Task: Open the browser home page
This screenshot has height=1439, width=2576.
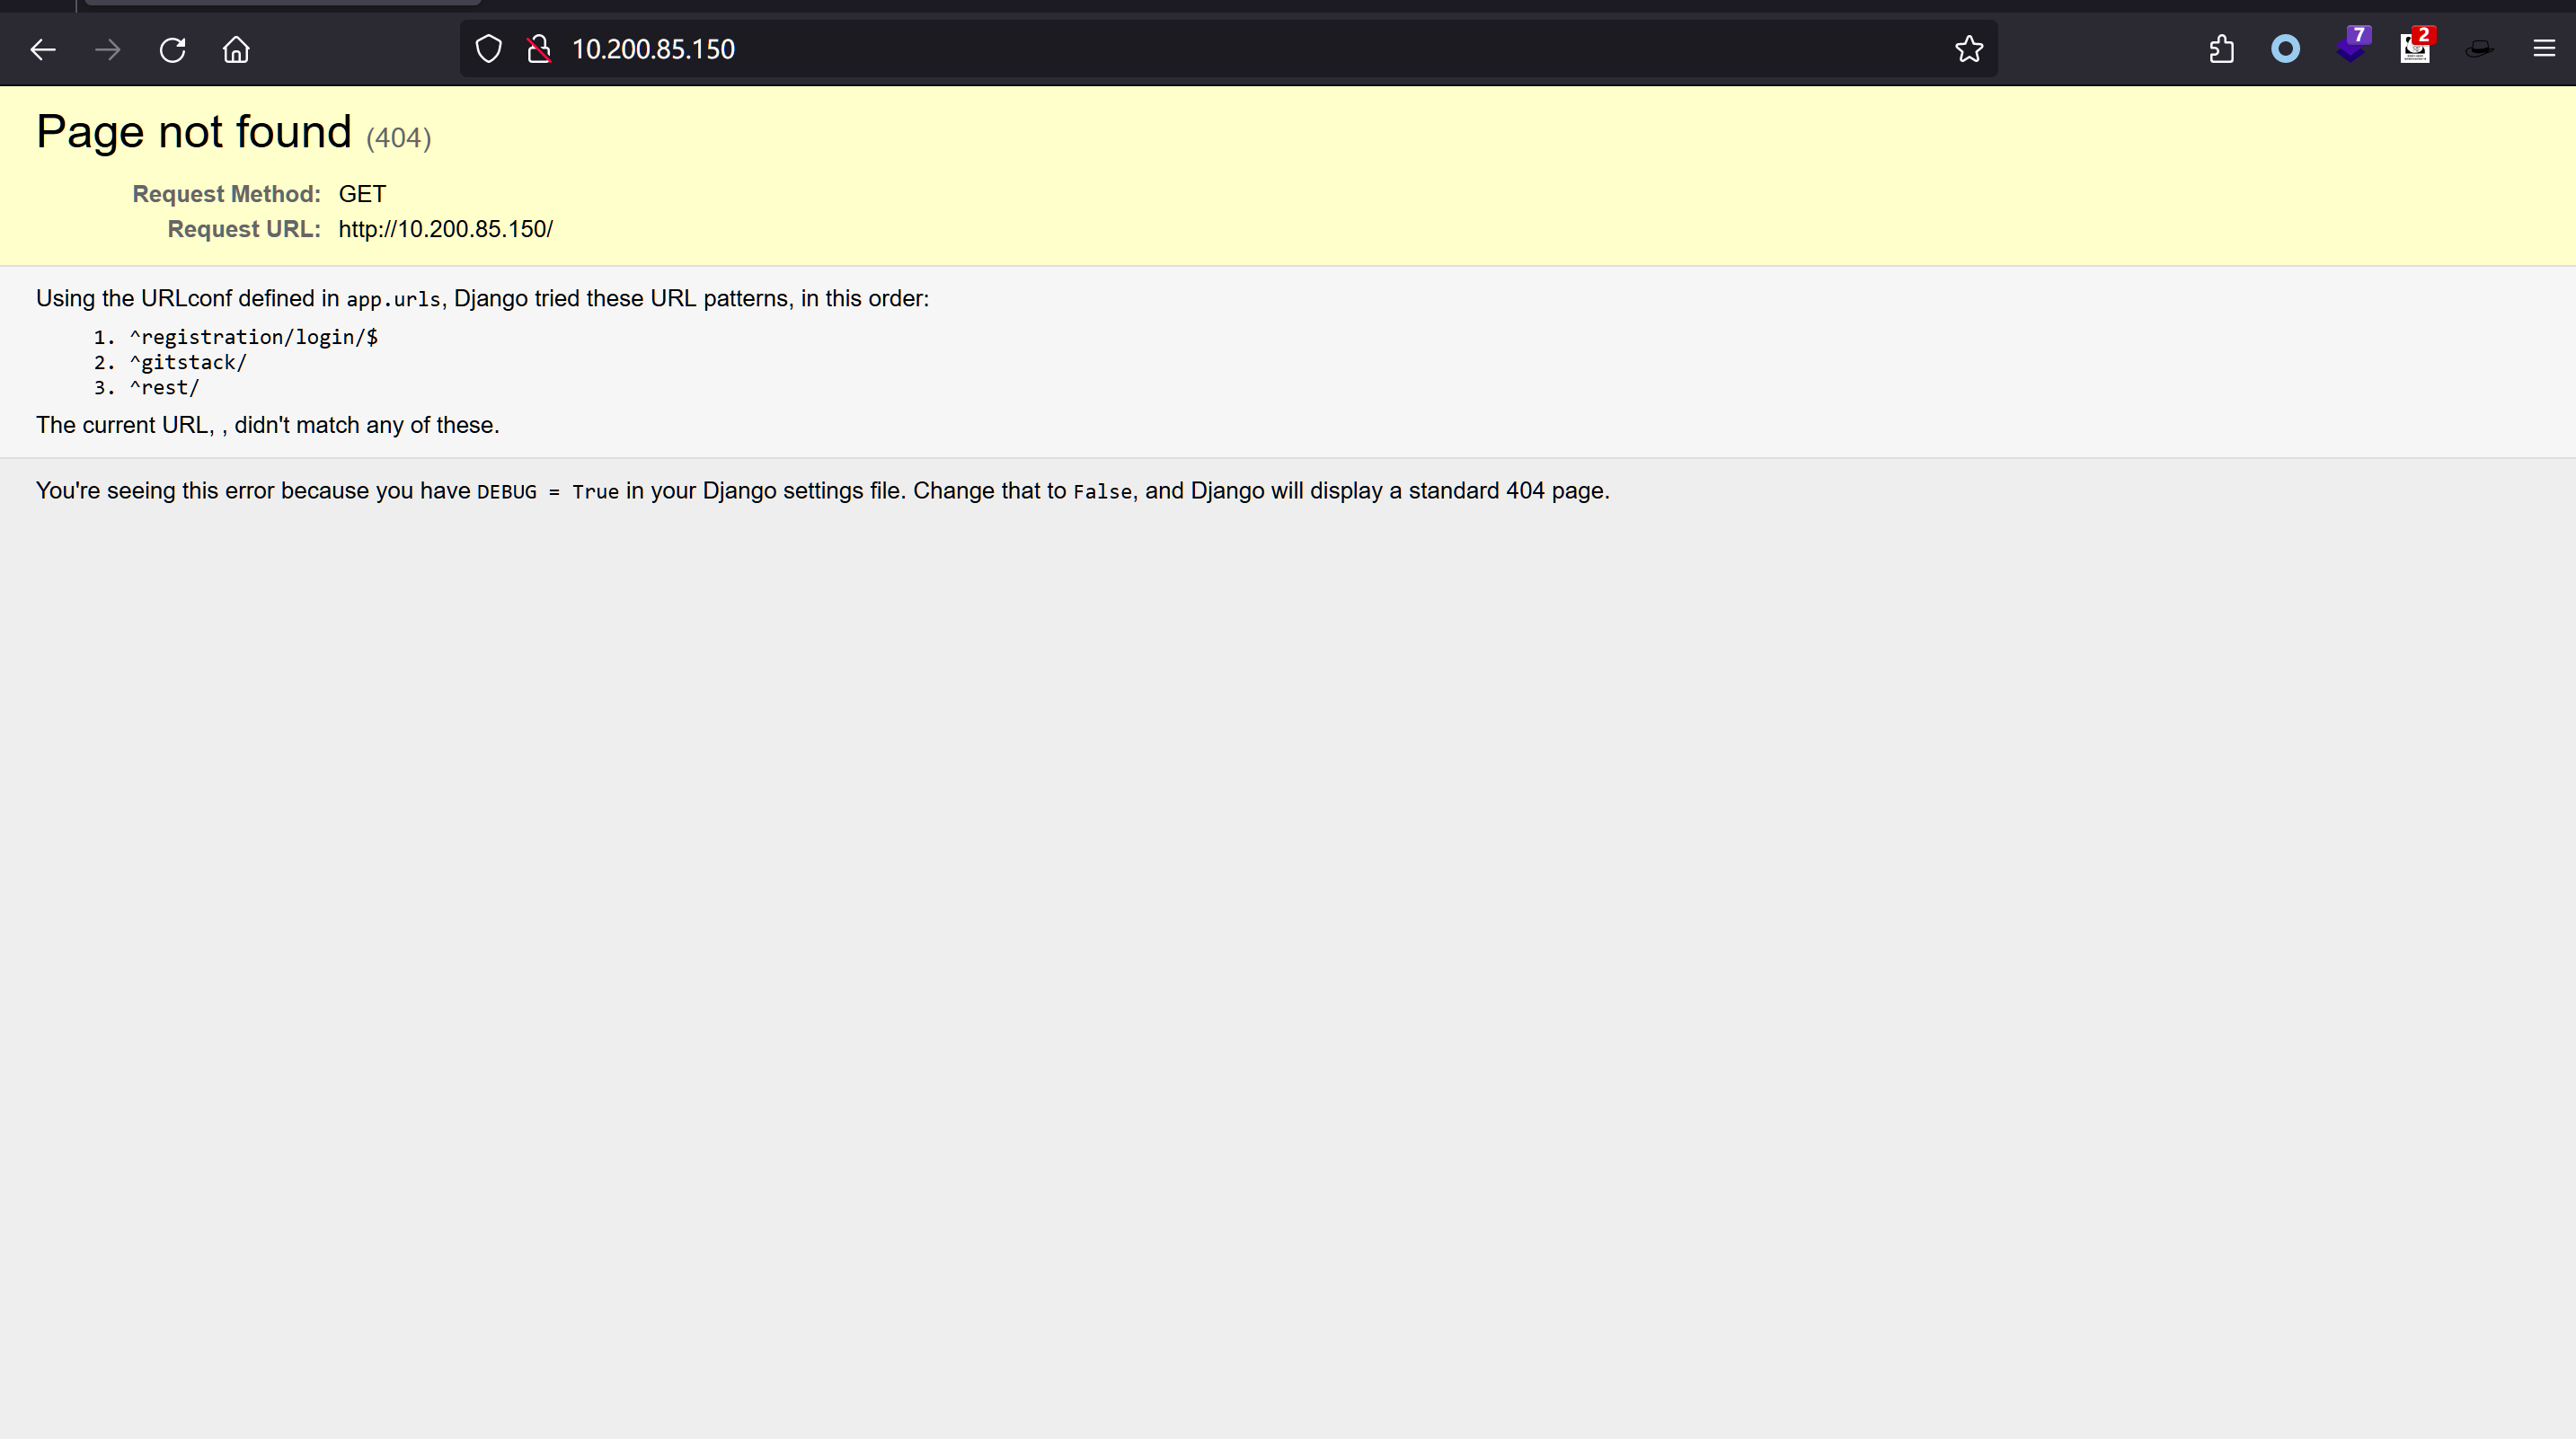Action: (236, 49)
